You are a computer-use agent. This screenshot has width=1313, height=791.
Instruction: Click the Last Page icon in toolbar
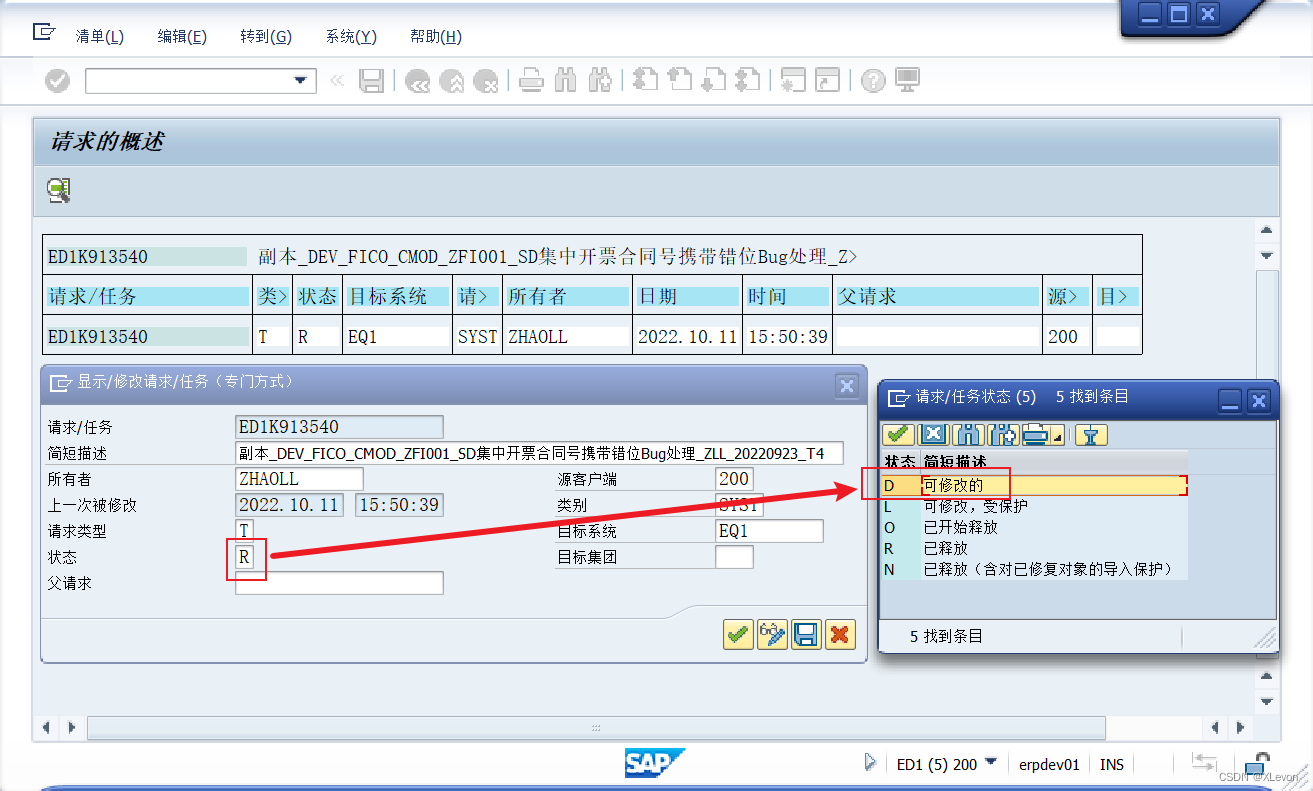[x=748, y=81]
